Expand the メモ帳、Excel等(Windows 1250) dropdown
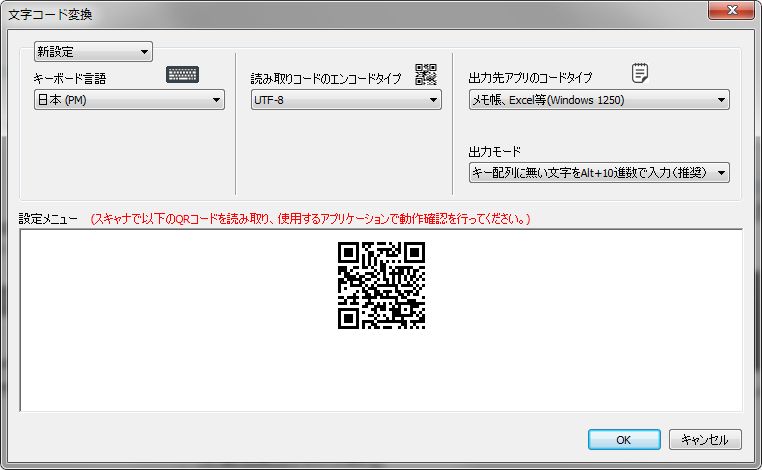 [x=598, y=100]
